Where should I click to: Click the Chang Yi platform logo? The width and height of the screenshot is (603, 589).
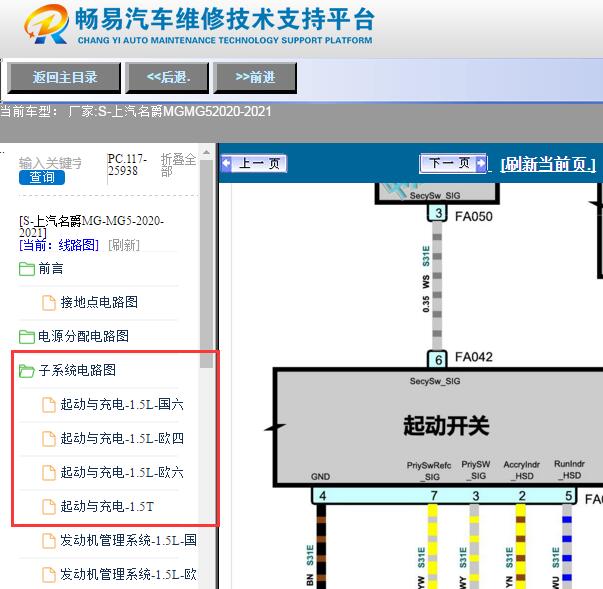pyautogui.click(x=46, y=24)
